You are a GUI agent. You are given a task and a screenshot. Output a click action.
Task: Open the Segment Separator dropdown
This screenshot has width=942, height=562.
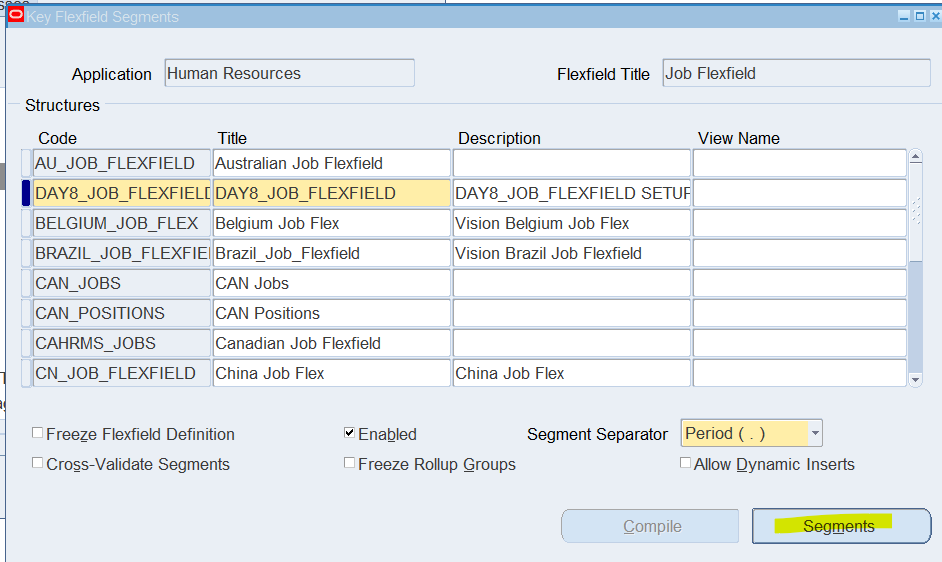[815, 433]
